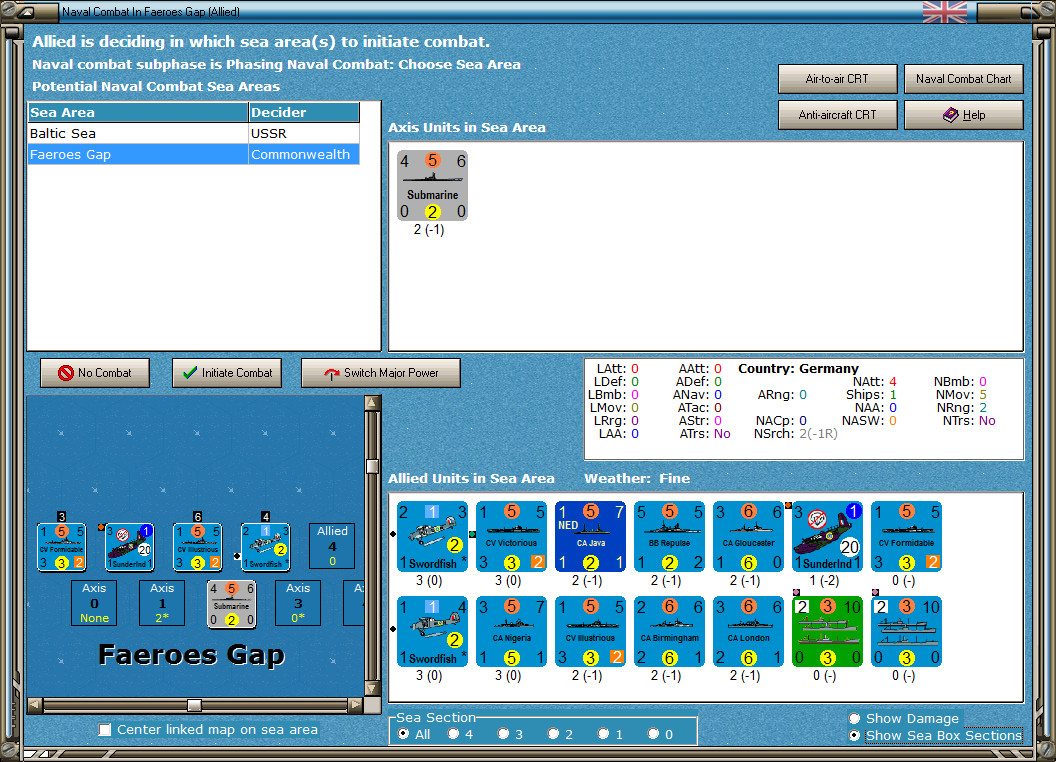Select the CV Victorious unit counter
The image size is (1056, 762).
(x=511, y=536)
